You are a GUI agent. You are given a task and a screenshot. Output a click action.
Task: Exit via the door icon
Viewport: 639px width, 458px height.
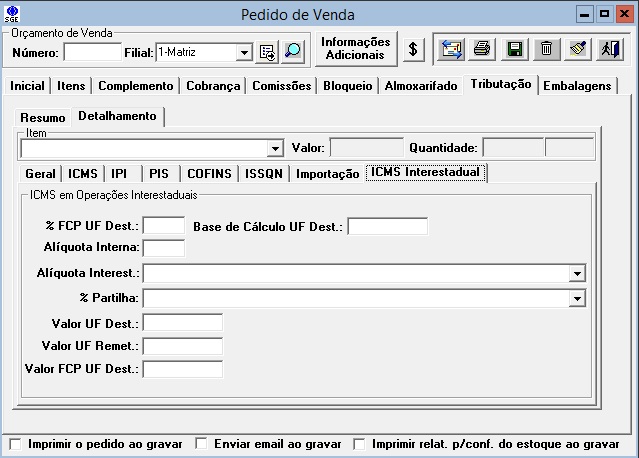click(610, 48)
